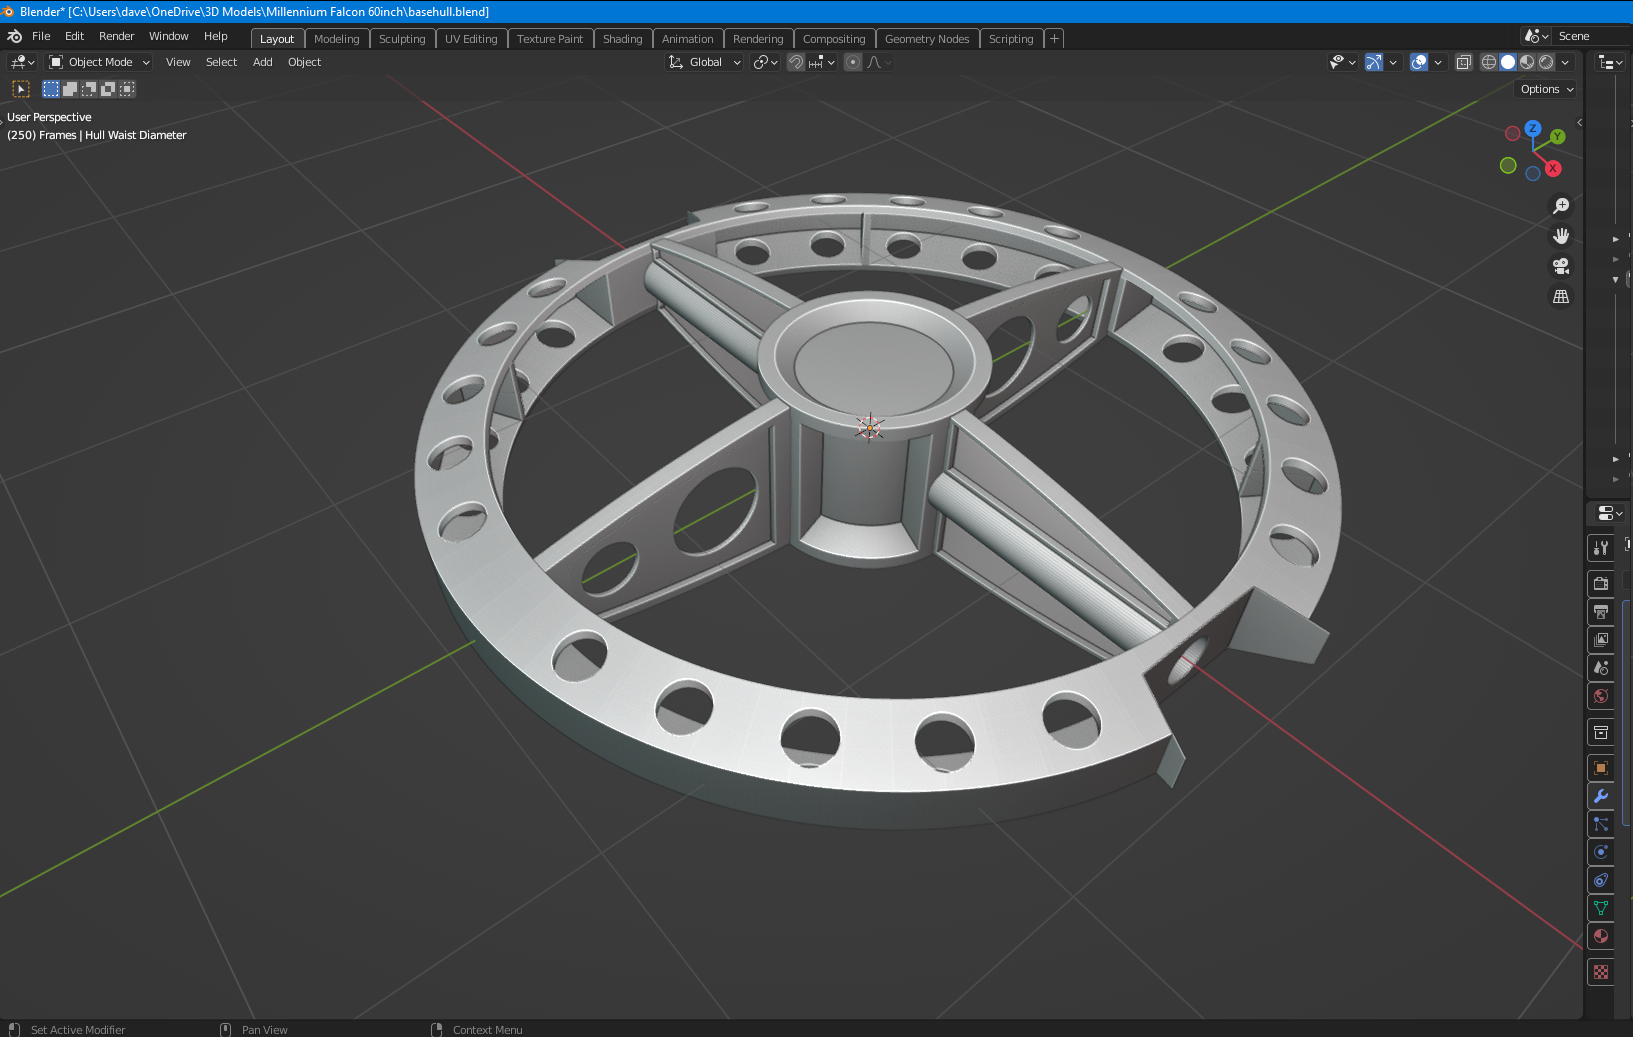1633x1037 pixels.
Task: Switch to the Sculpting workspace tab
Action: pos(402,39)
